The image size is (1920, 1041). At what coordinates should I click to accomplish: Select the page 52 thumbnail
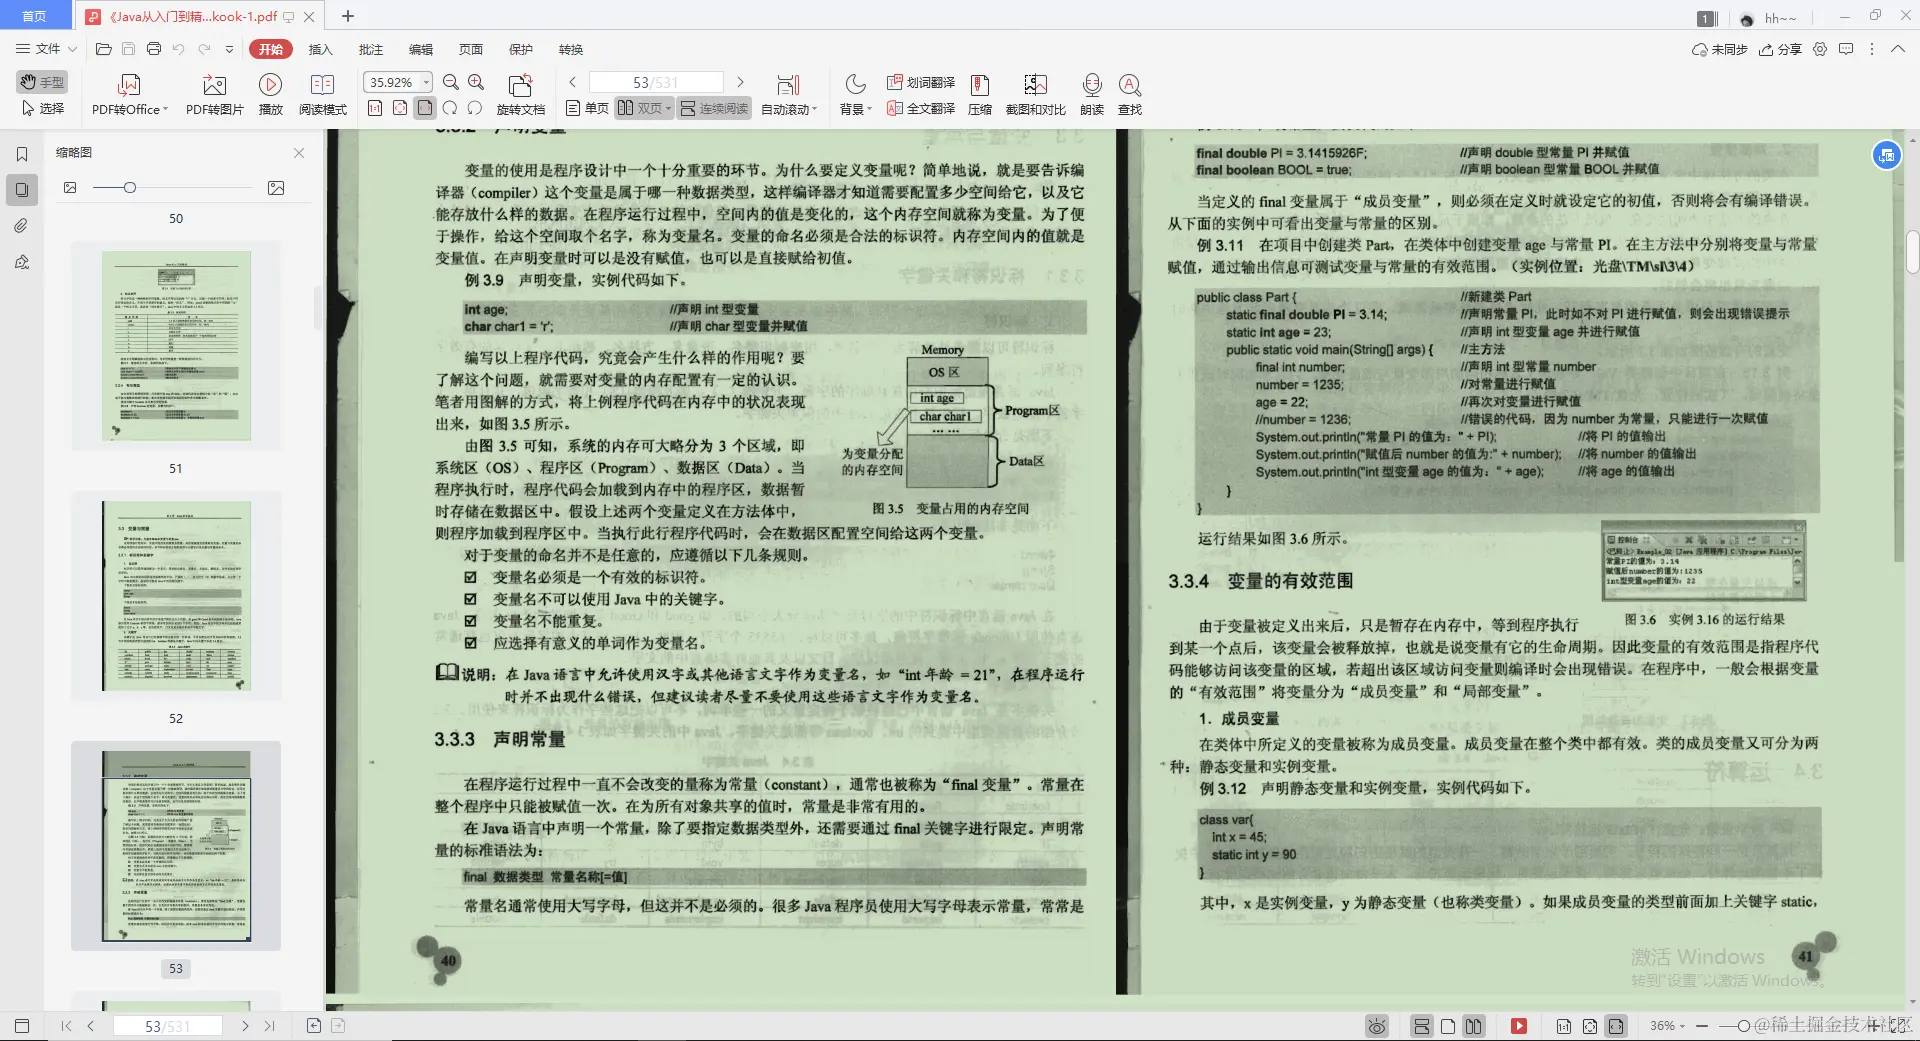tap(176, 596)
